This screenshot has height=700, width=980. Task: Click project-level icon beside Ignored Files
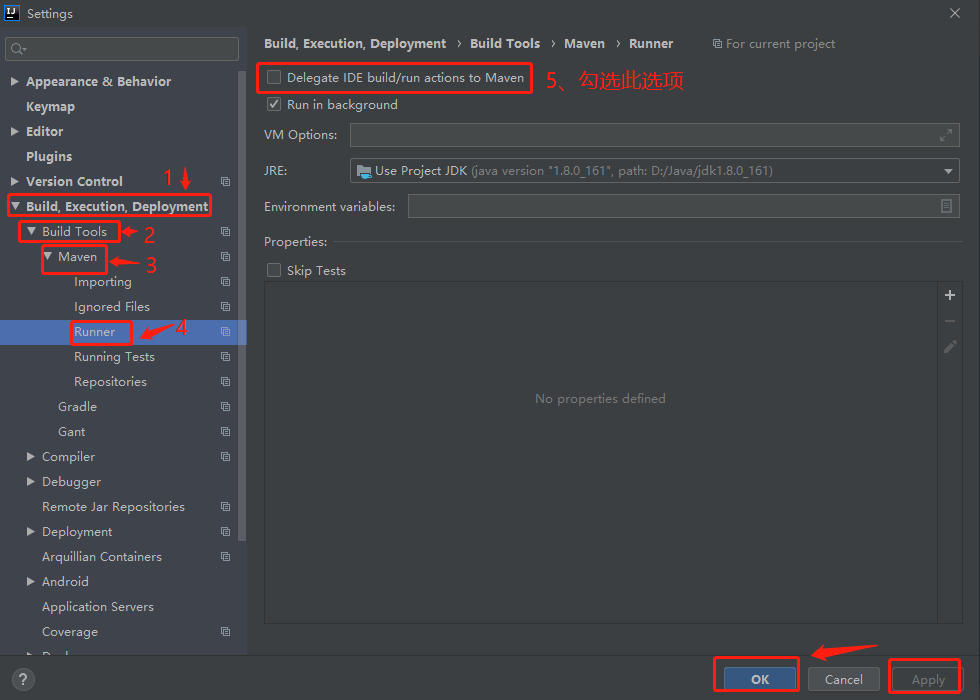(x=226, y=306)
